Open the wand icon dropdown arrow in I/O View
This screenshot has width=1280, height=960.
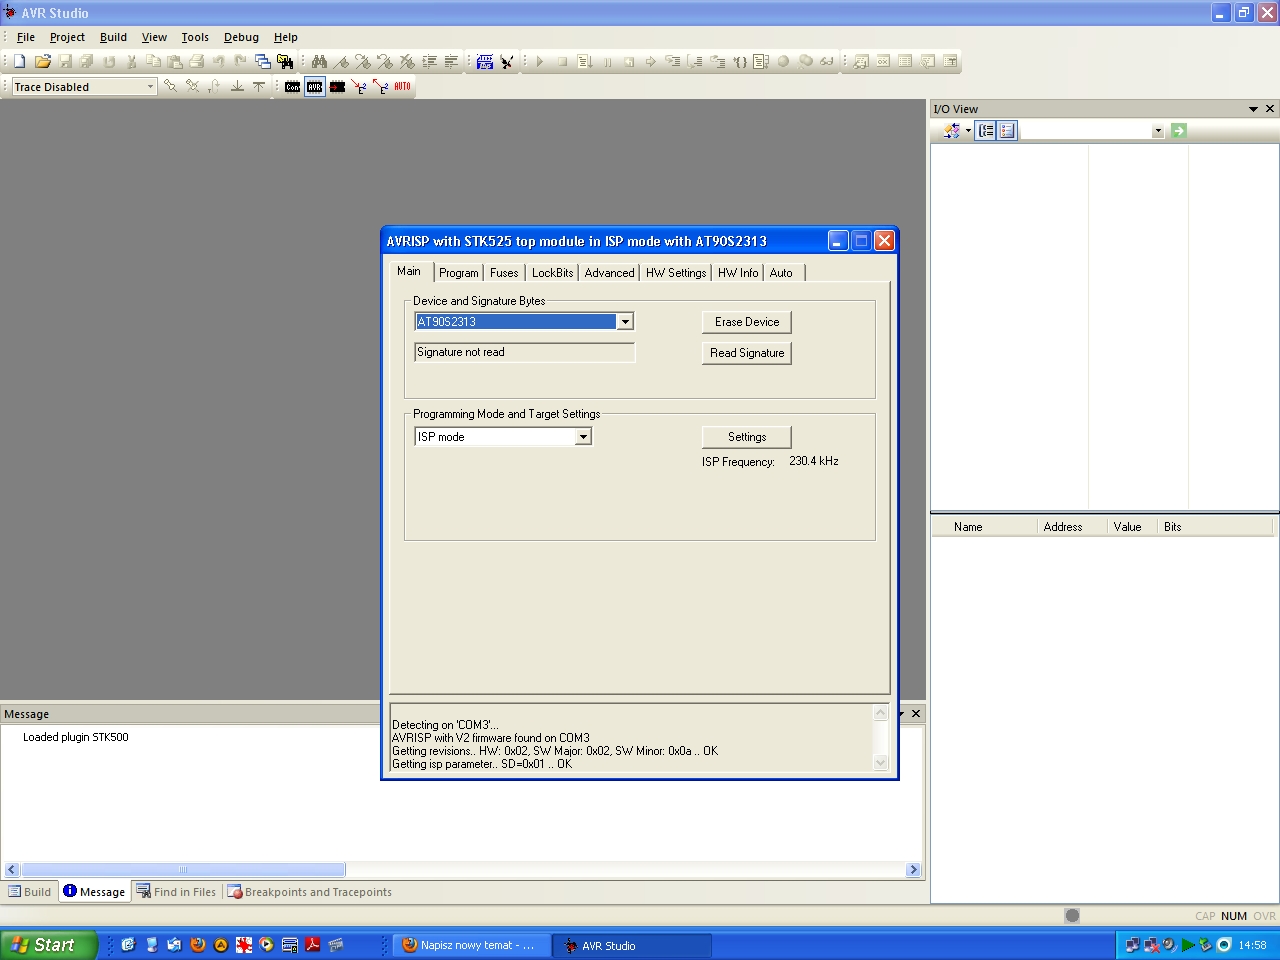point(968,131)
